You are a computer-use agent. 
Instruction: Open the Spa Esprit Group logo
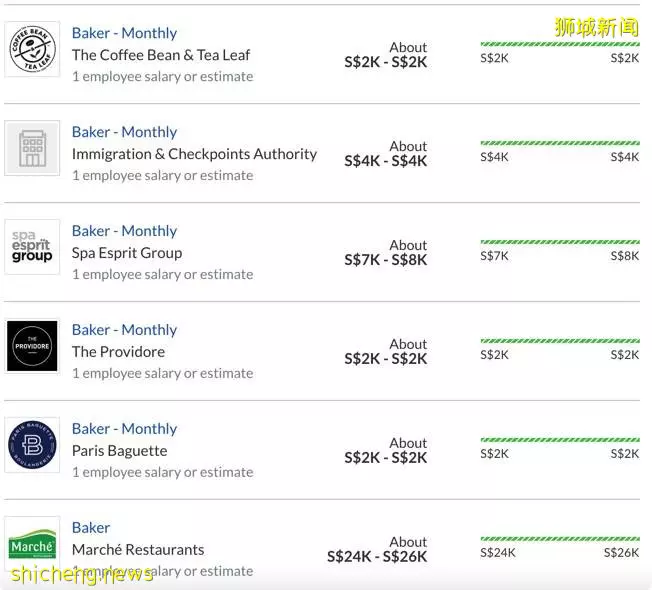[x=32, y=247]
